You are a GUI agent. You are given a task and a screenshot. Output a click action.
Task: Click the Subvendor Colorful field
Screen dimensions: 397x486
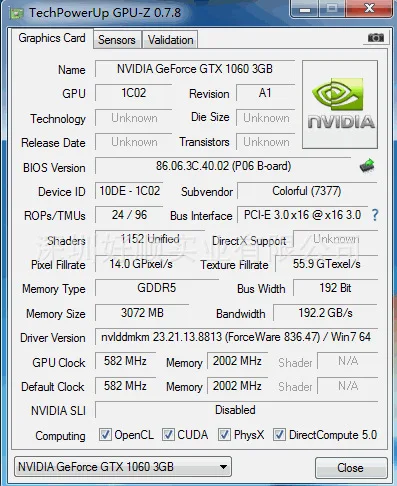point(307,191)
